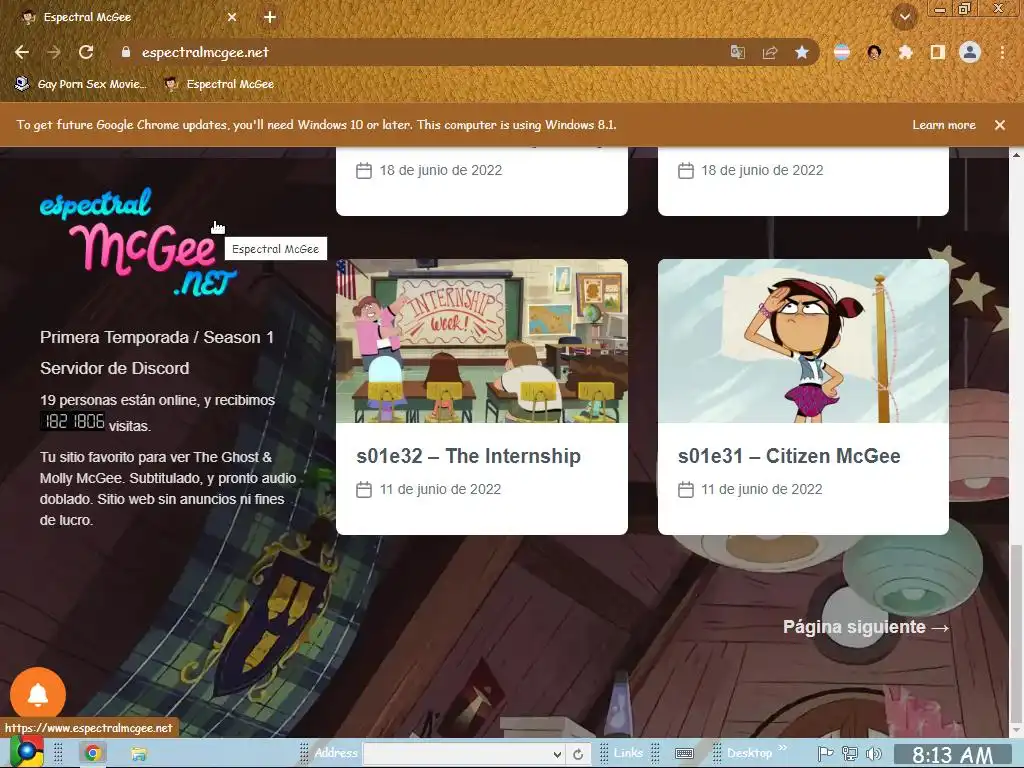Click the Chrome taskbar icon
This screenshot has height=768, width=1024.
pyautogui.click(x=93, y=754)
